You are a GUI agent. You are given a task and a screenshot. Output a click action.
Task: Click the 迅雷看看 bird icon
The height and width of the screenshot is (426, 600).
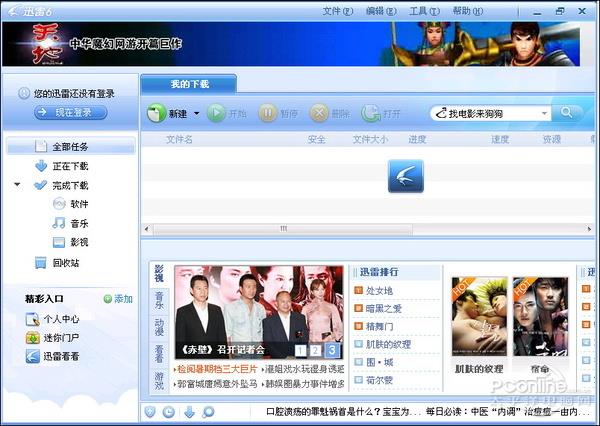(x=33, y=356)
